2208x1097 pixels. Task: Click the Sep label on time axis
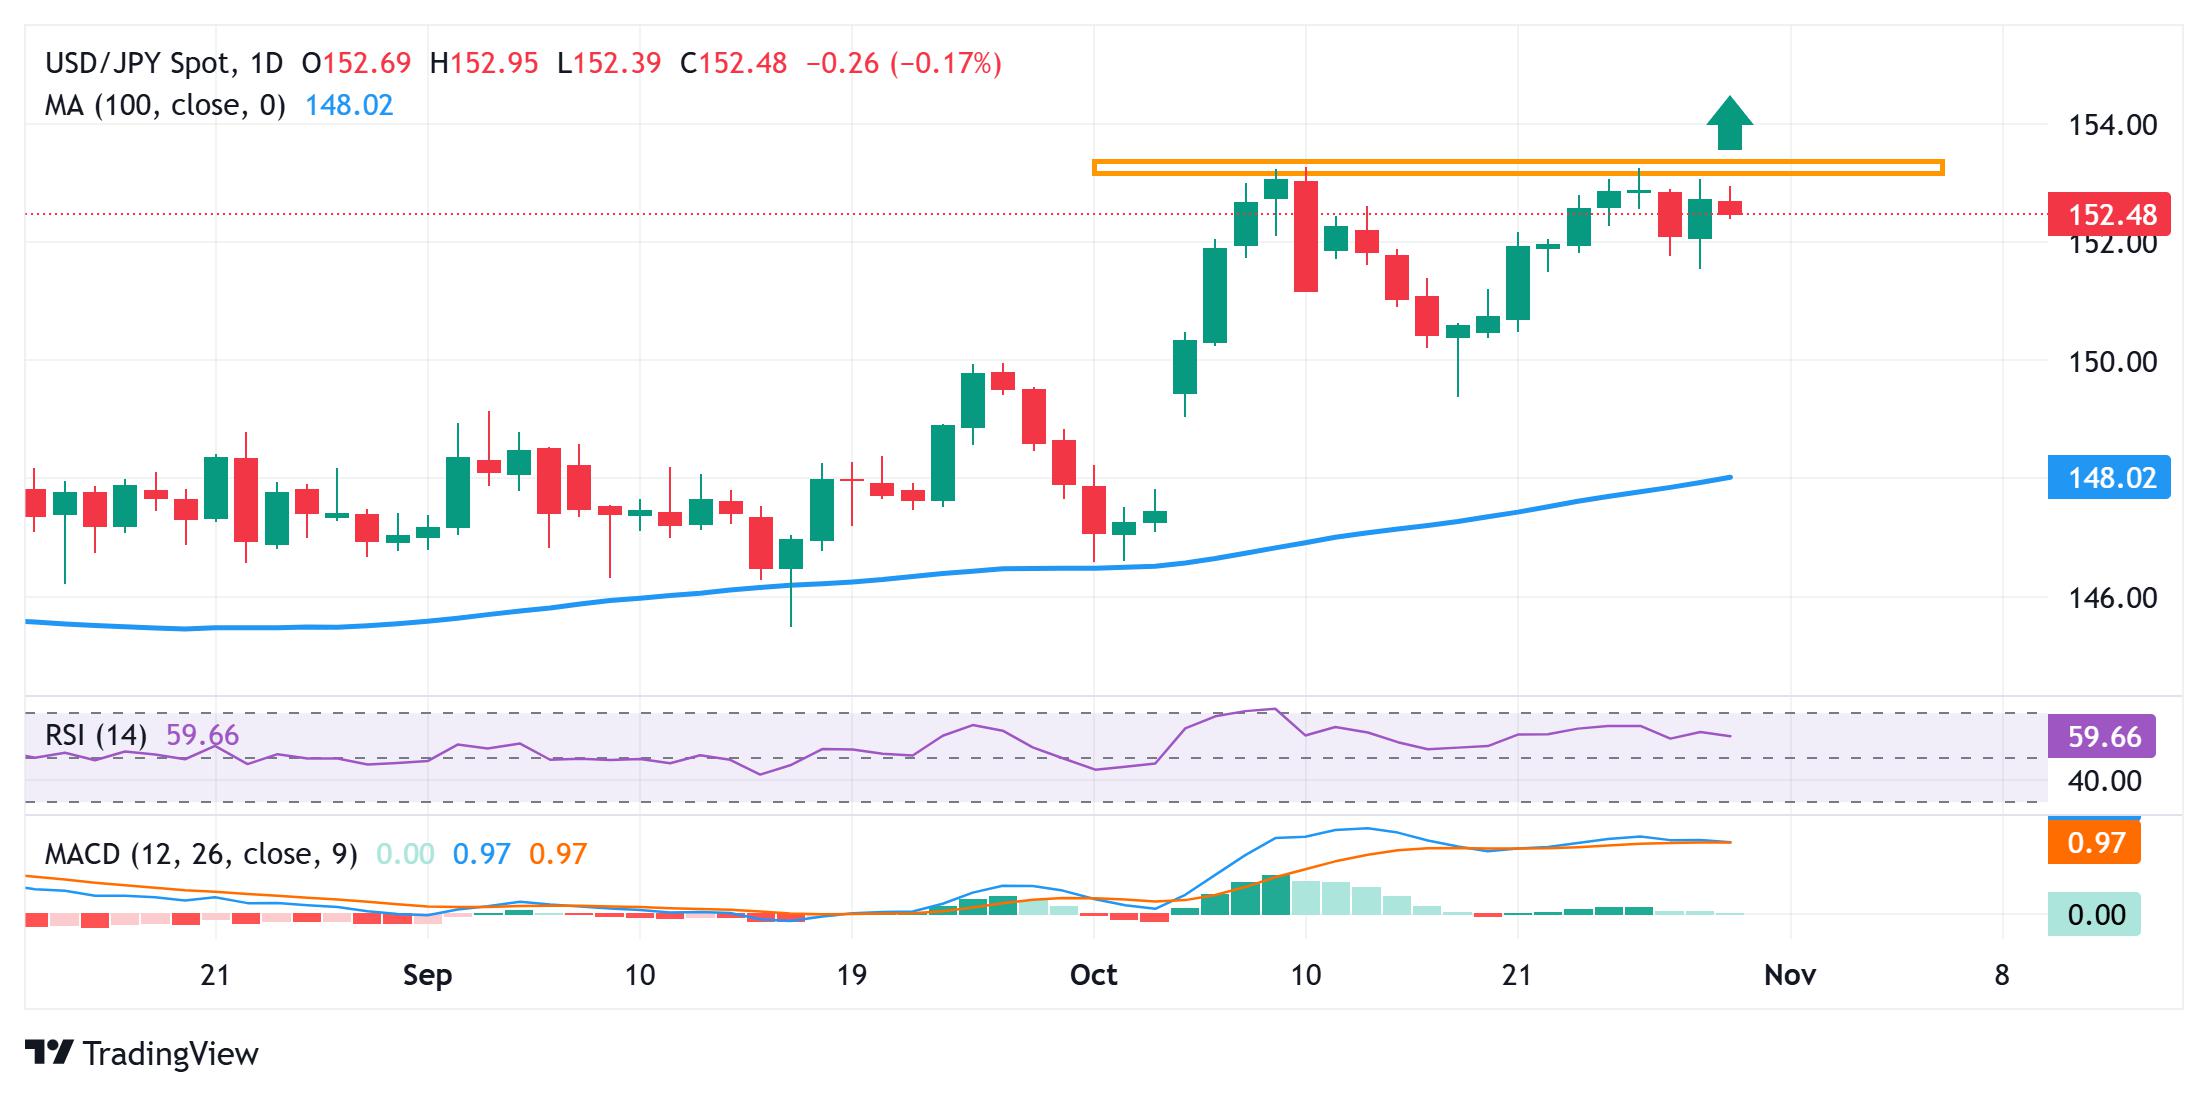point(427,975)
